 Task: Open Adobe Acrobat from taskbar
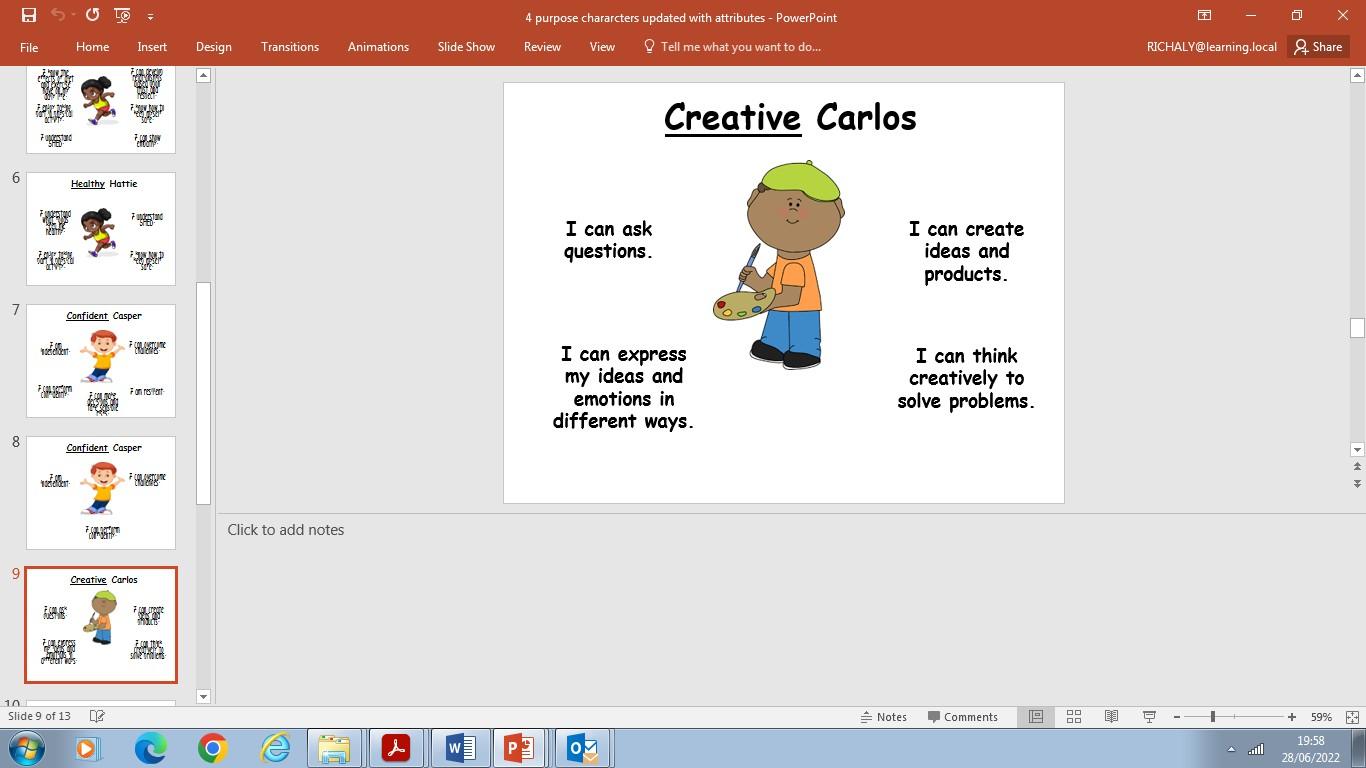click(x=396, y=748)
